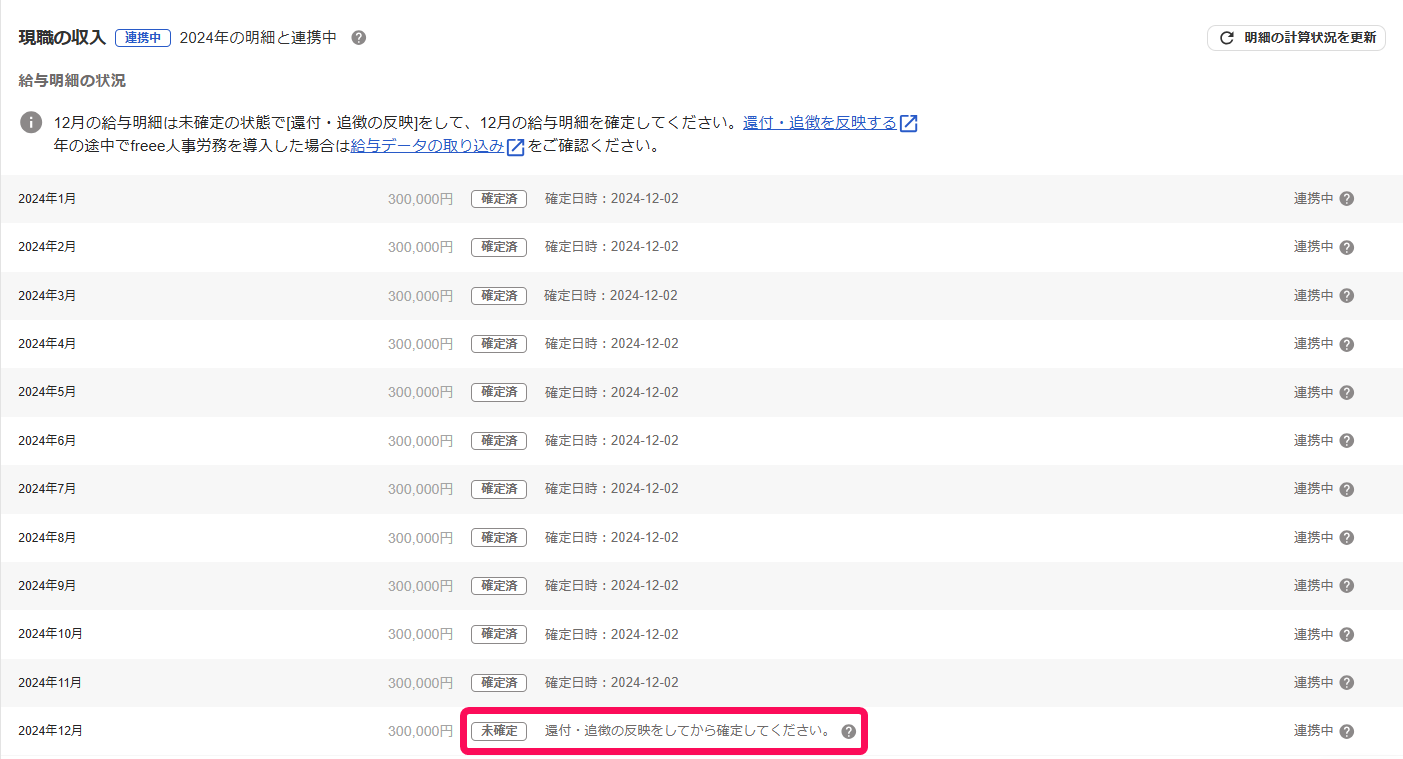Screen dimensions: 1403x759
Task: Click help icon in 2024年8月 row
Action: 1347,538
